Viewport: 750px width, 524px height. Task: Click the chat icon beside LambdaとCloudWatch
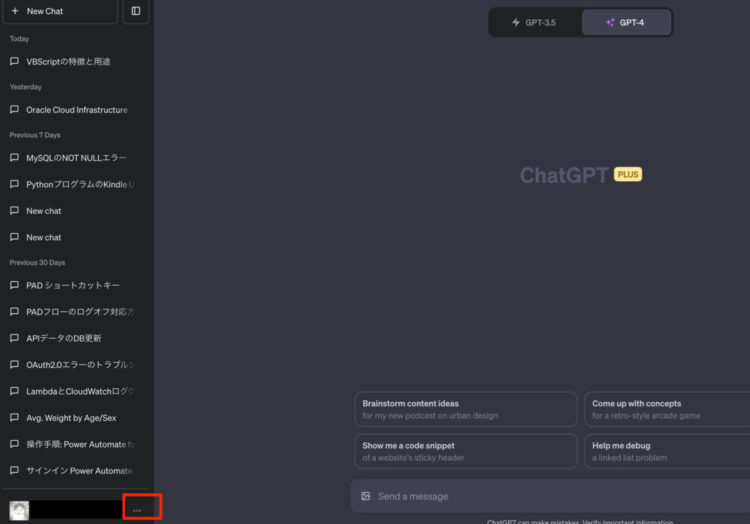(14, 391)
